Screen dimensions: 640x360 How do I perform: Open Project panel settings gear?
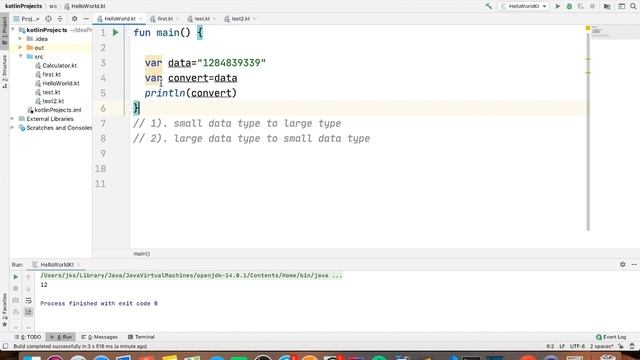coord(74,19)
